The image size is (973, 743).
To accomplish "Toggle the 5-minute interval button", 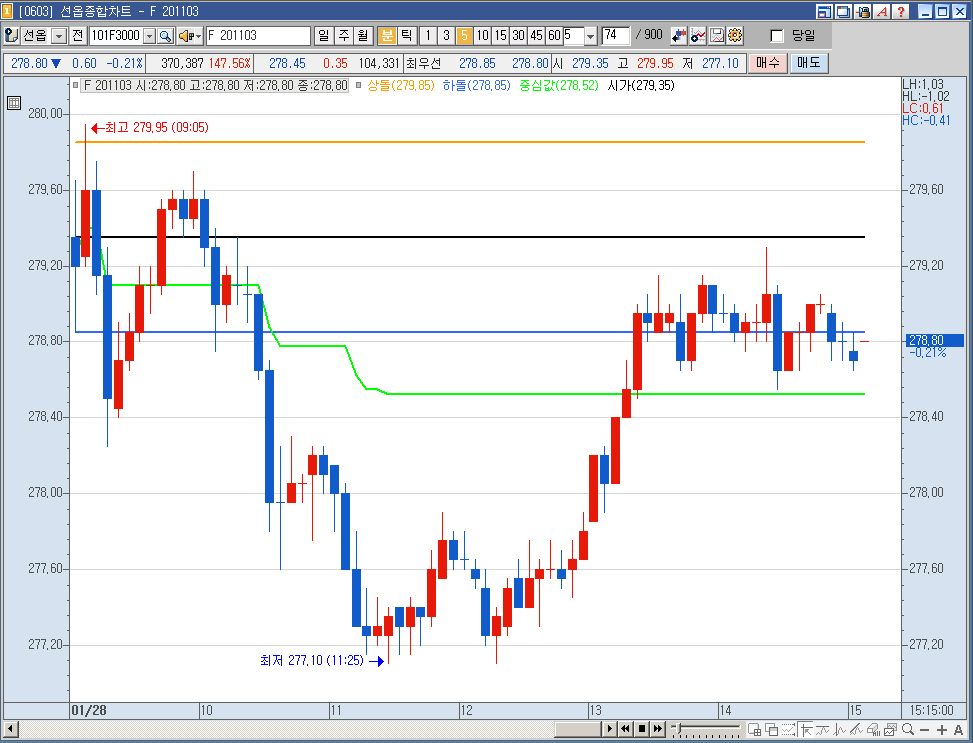I will coord(464,36).
